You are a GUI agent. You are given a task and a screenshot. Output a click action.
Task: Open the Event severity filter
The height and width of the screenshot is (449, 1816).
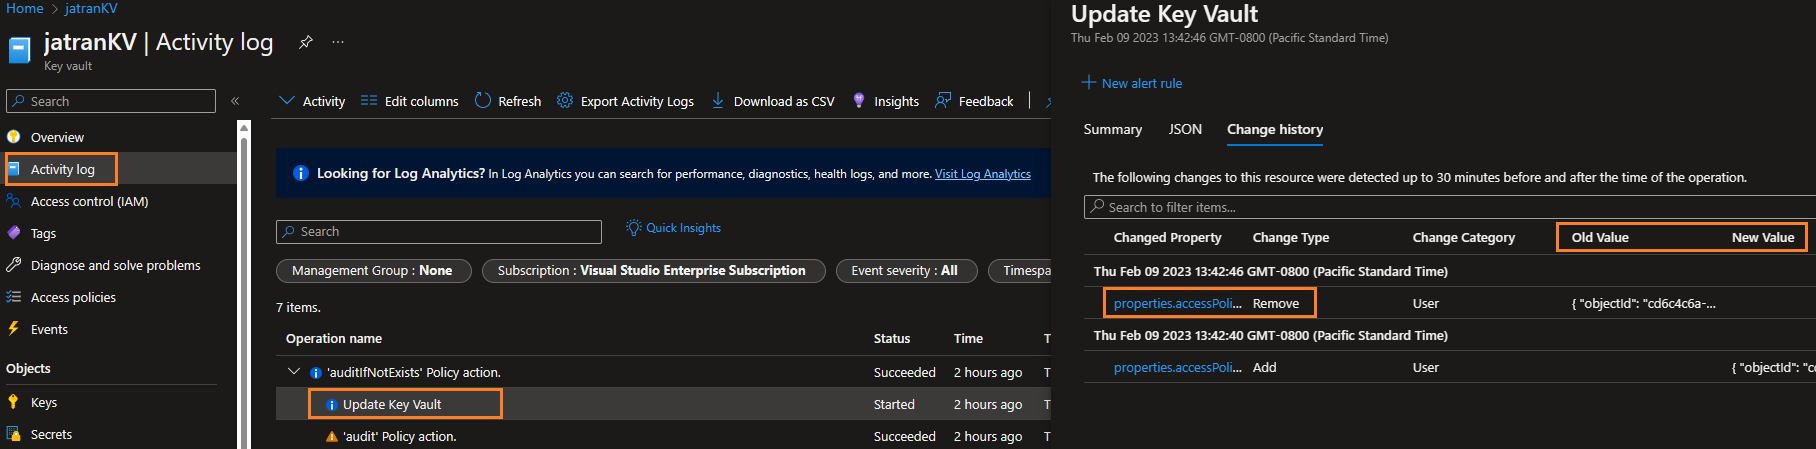pos(906,270)
